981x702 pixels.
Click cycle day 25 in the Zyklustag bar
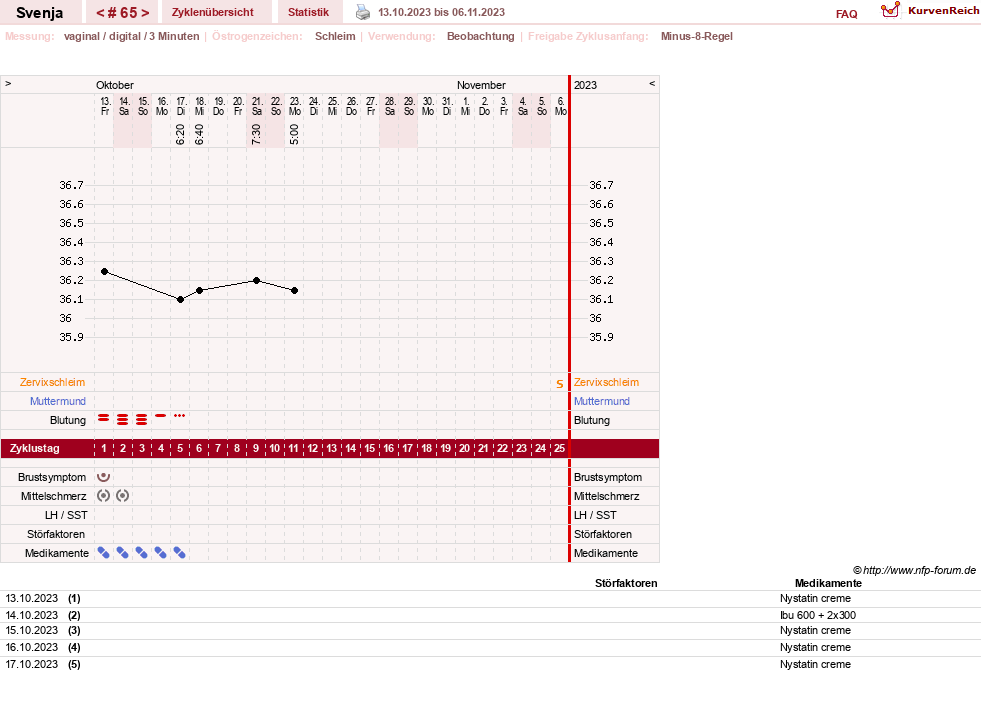559,448
